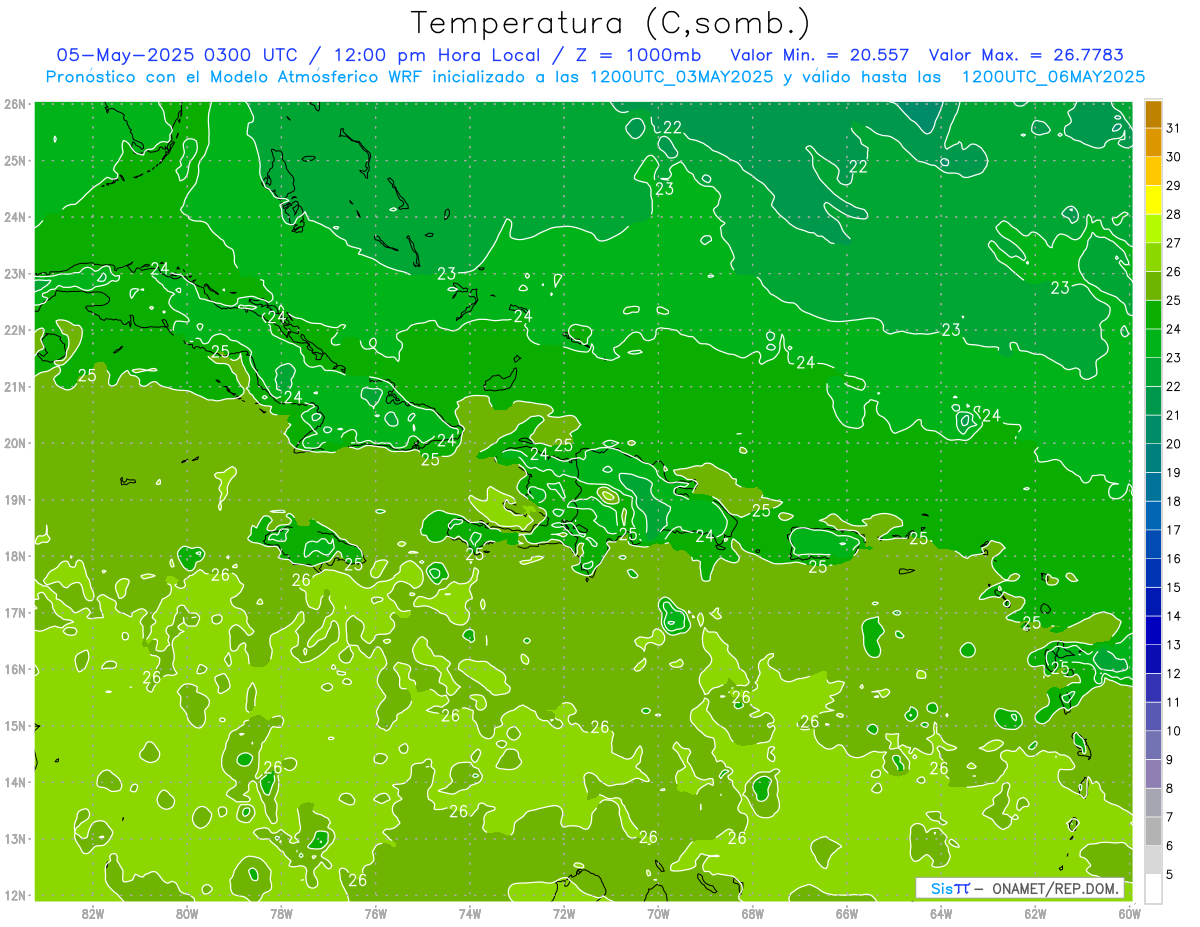Click yellow legend swatch between 28 and 29

point(1153,200)
